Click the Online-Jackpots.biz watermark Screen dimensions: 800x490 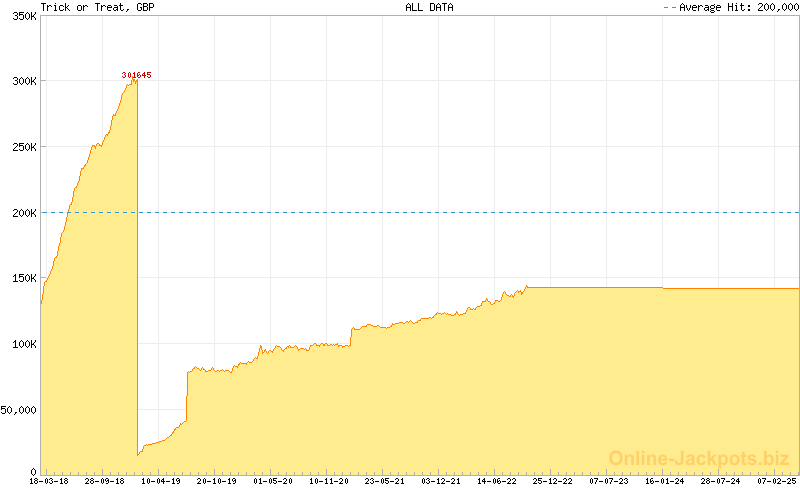point(699,458)
